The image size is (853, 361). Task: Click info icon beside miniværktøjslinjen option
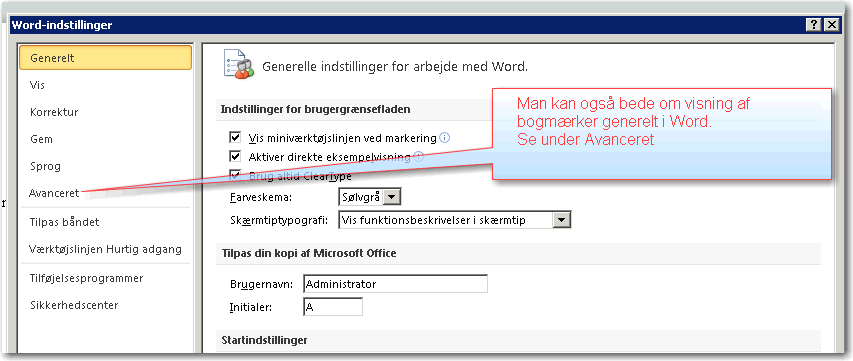click(x=444, y=138)
